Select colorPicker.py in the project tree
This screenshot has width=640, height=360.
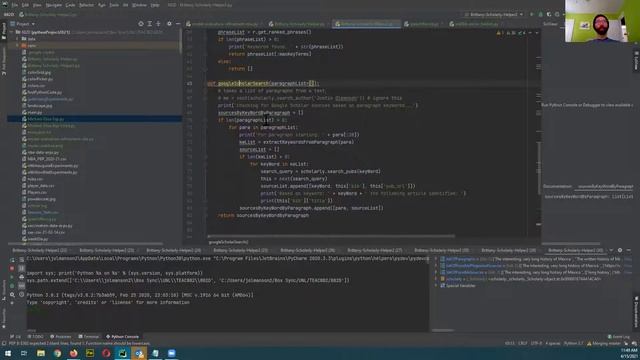(x=40, y=79)
